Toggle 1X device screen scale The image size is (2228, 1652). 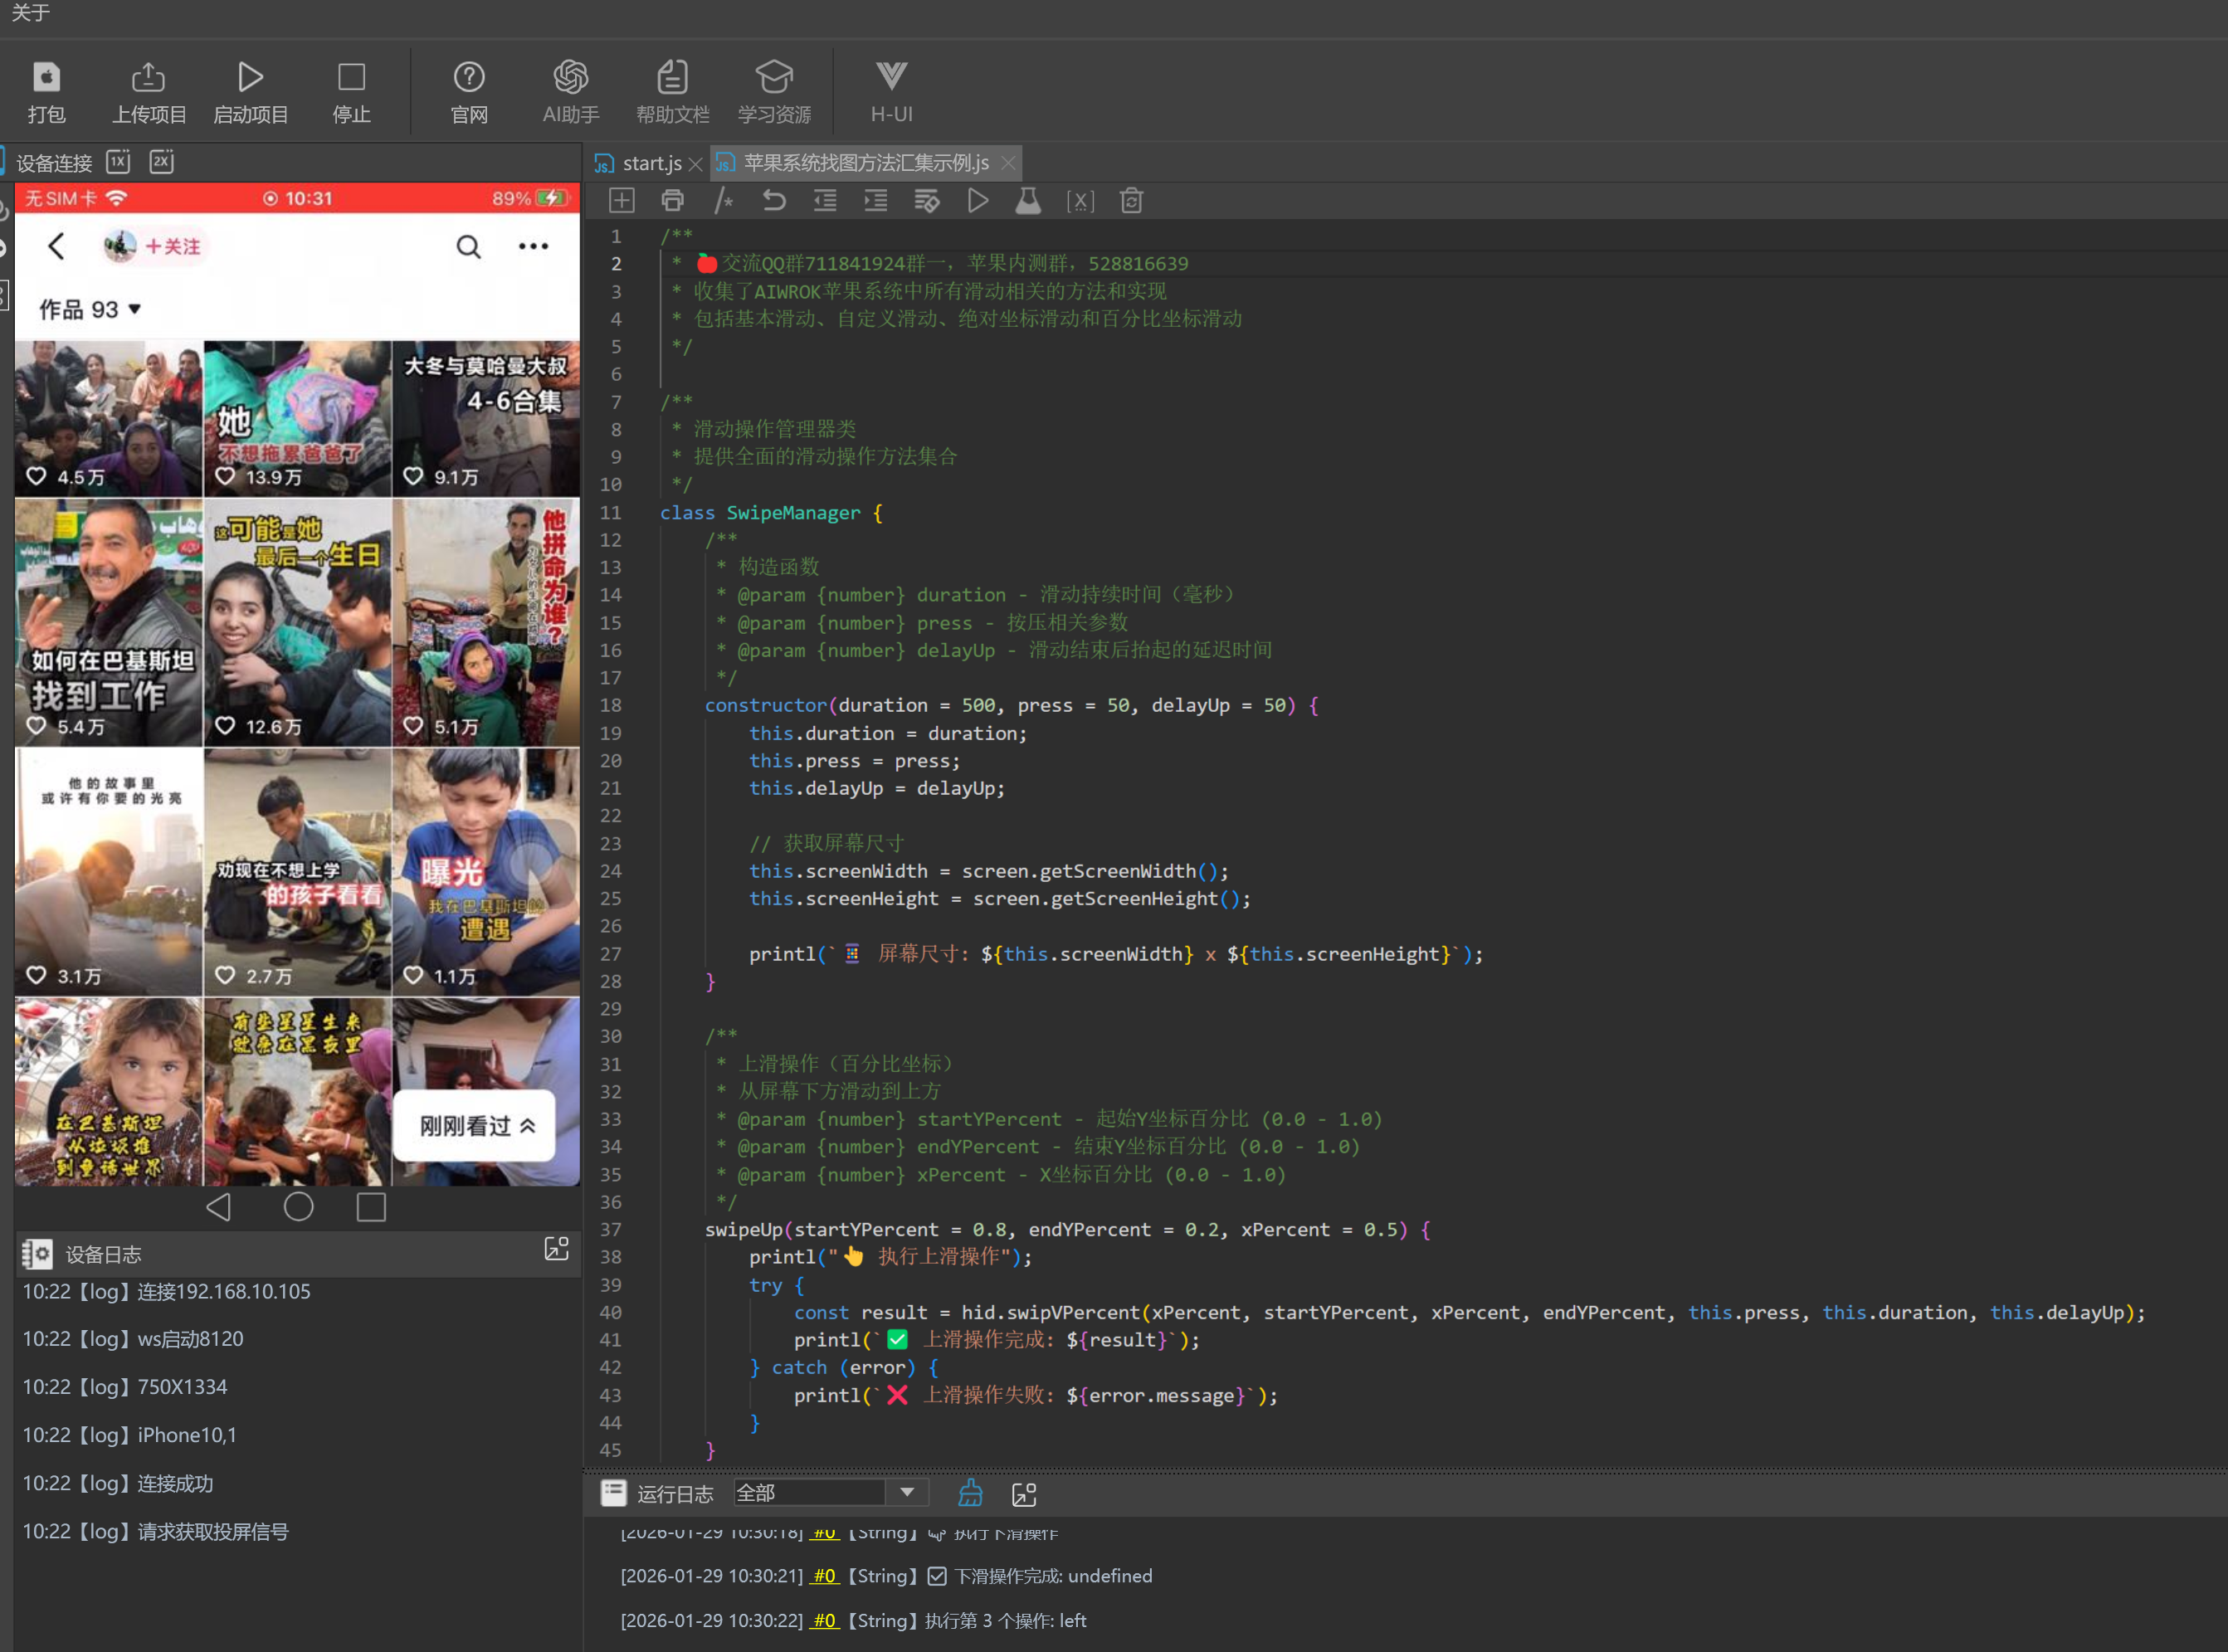(118, 161)
